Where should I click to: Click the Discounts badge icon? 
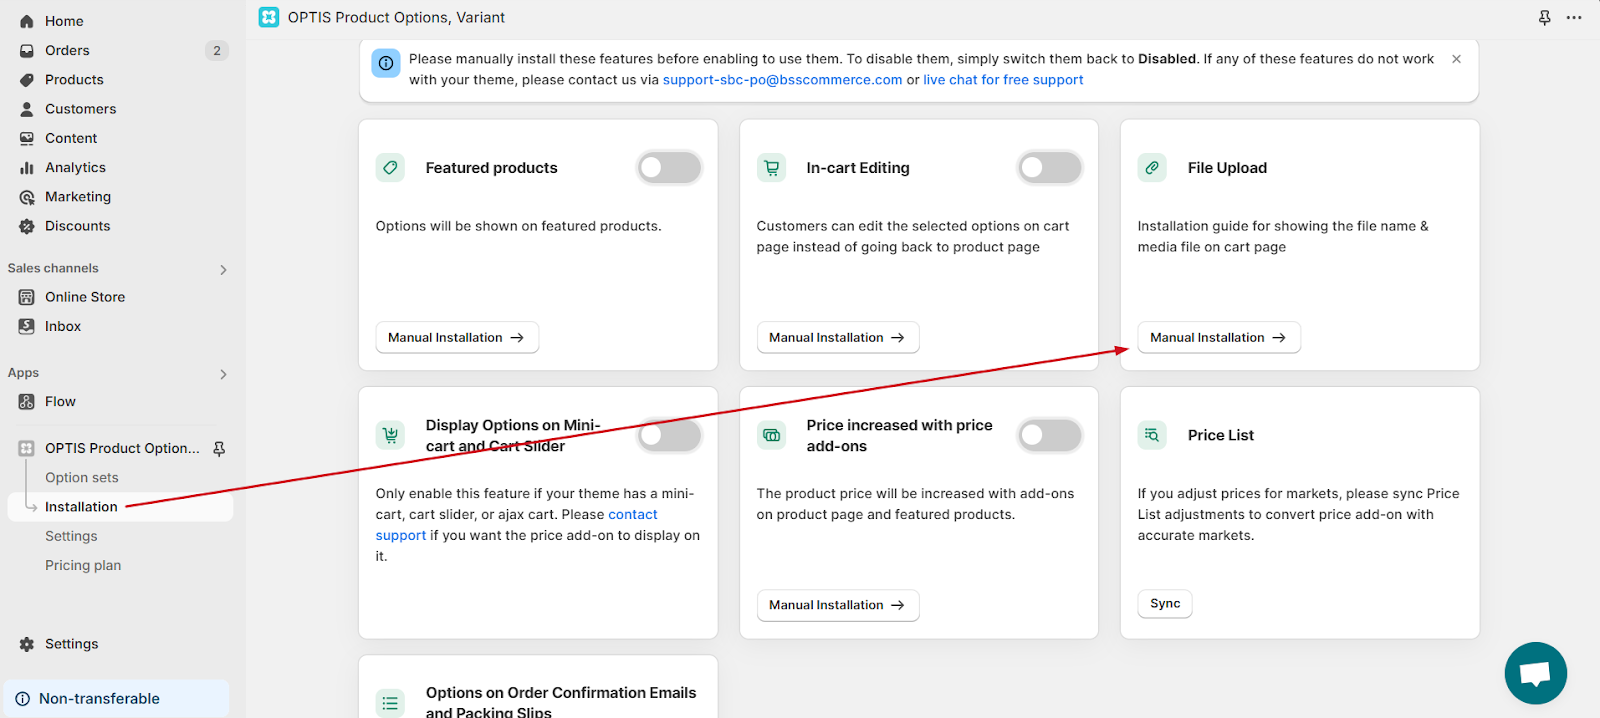pos(27,226)
